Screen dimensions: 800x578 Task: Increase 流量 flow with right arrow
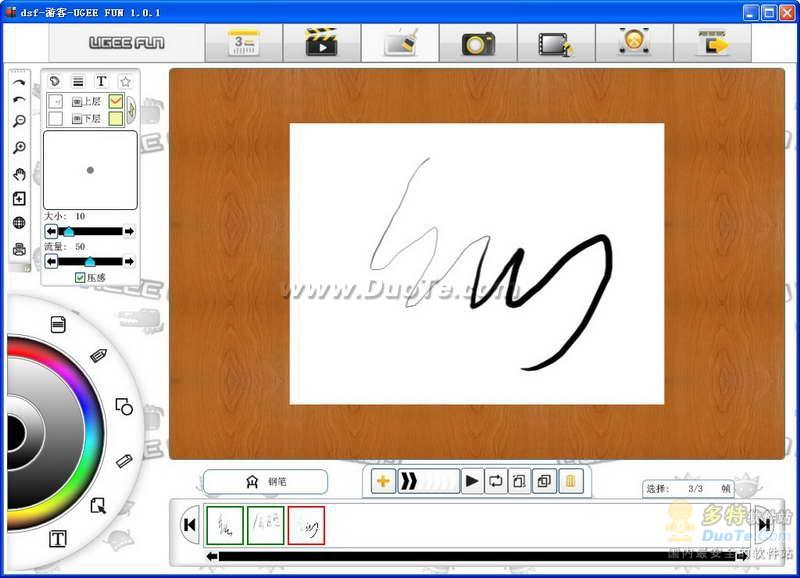(130, 262)
